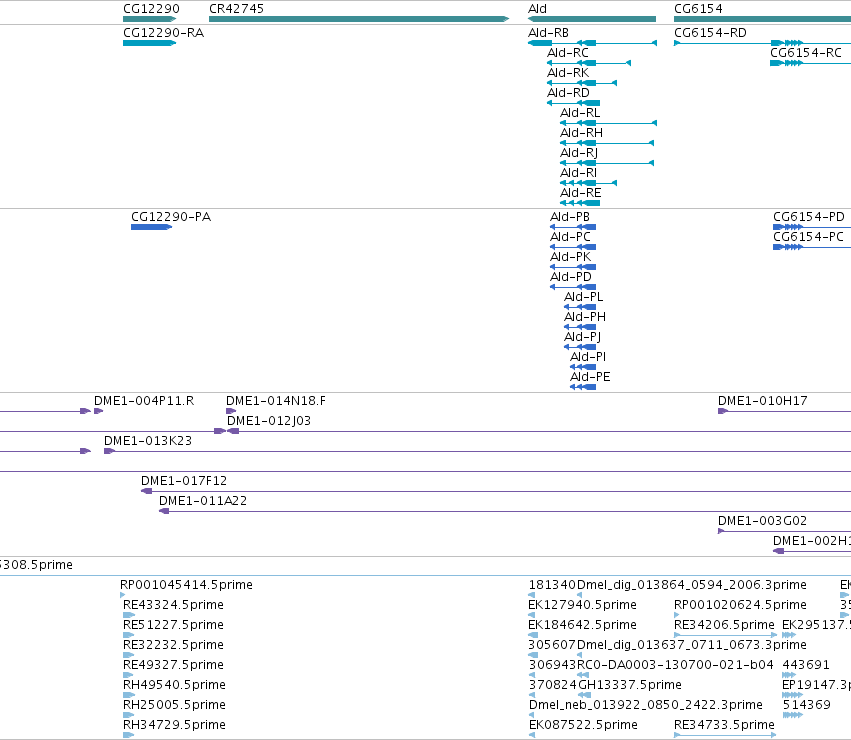
Task: Select transcript Ald-RH
Action: pyautogui.click(x=581, y=133)
